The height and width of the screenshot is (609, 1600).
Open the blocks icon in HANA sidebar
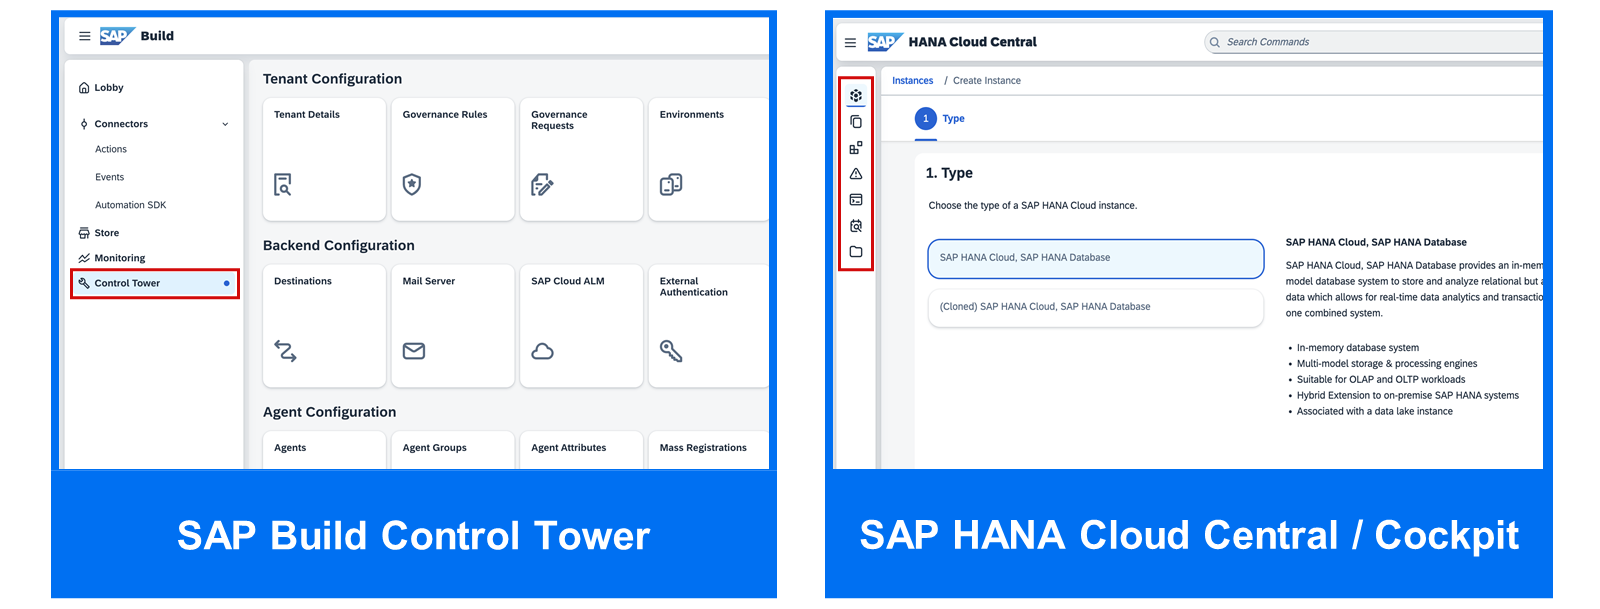click(856, 148)
